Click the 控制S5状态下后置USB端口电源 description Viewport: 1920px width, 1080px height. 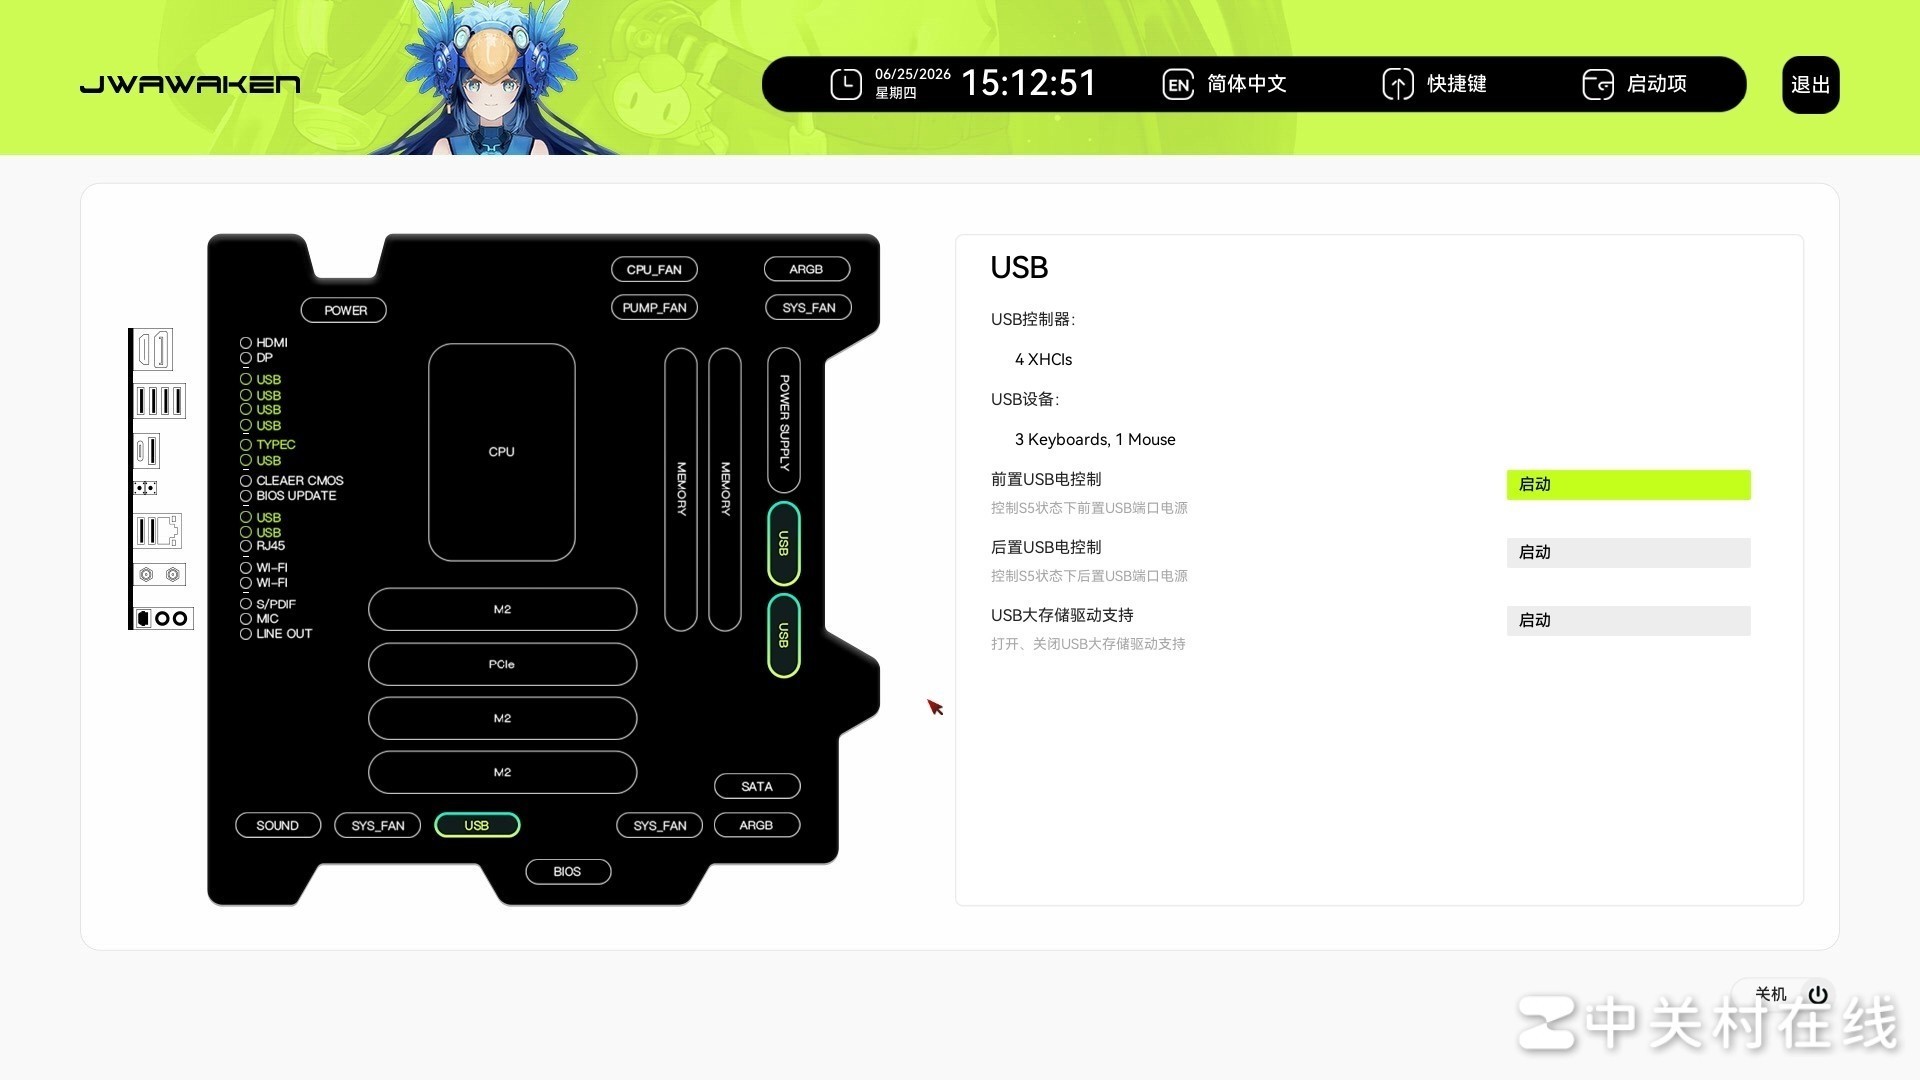point(1089,576)
